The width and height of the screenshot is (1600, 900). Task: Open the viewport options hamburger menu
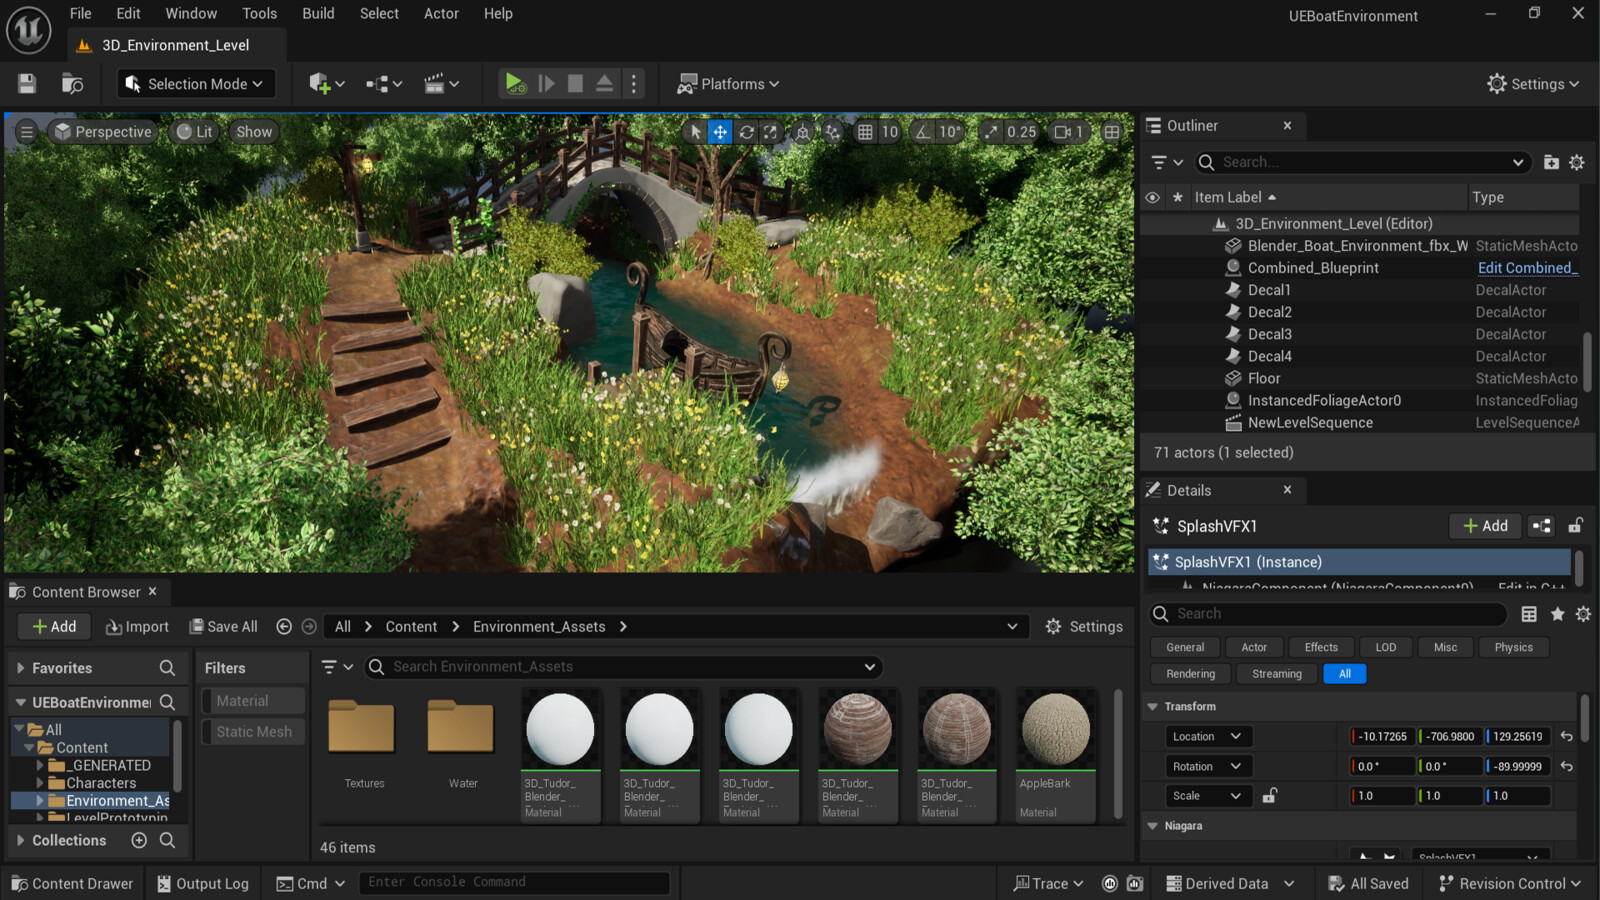pyautogui.click(x=26, y=131)
